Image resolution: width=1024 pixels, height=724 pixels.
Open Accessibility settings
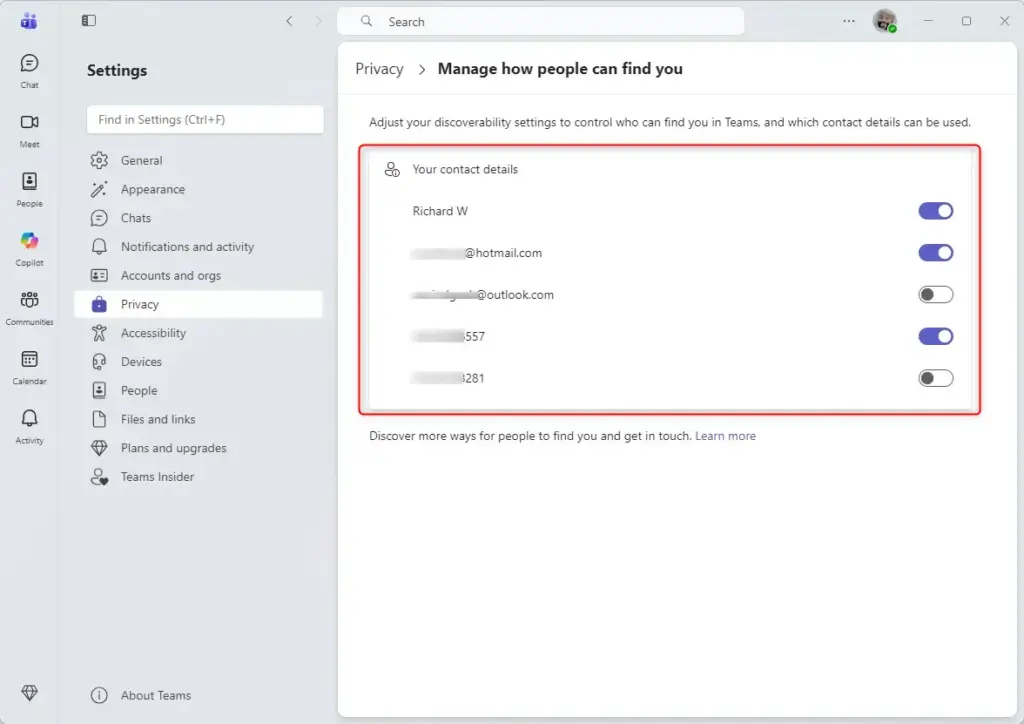coord(199,333)
